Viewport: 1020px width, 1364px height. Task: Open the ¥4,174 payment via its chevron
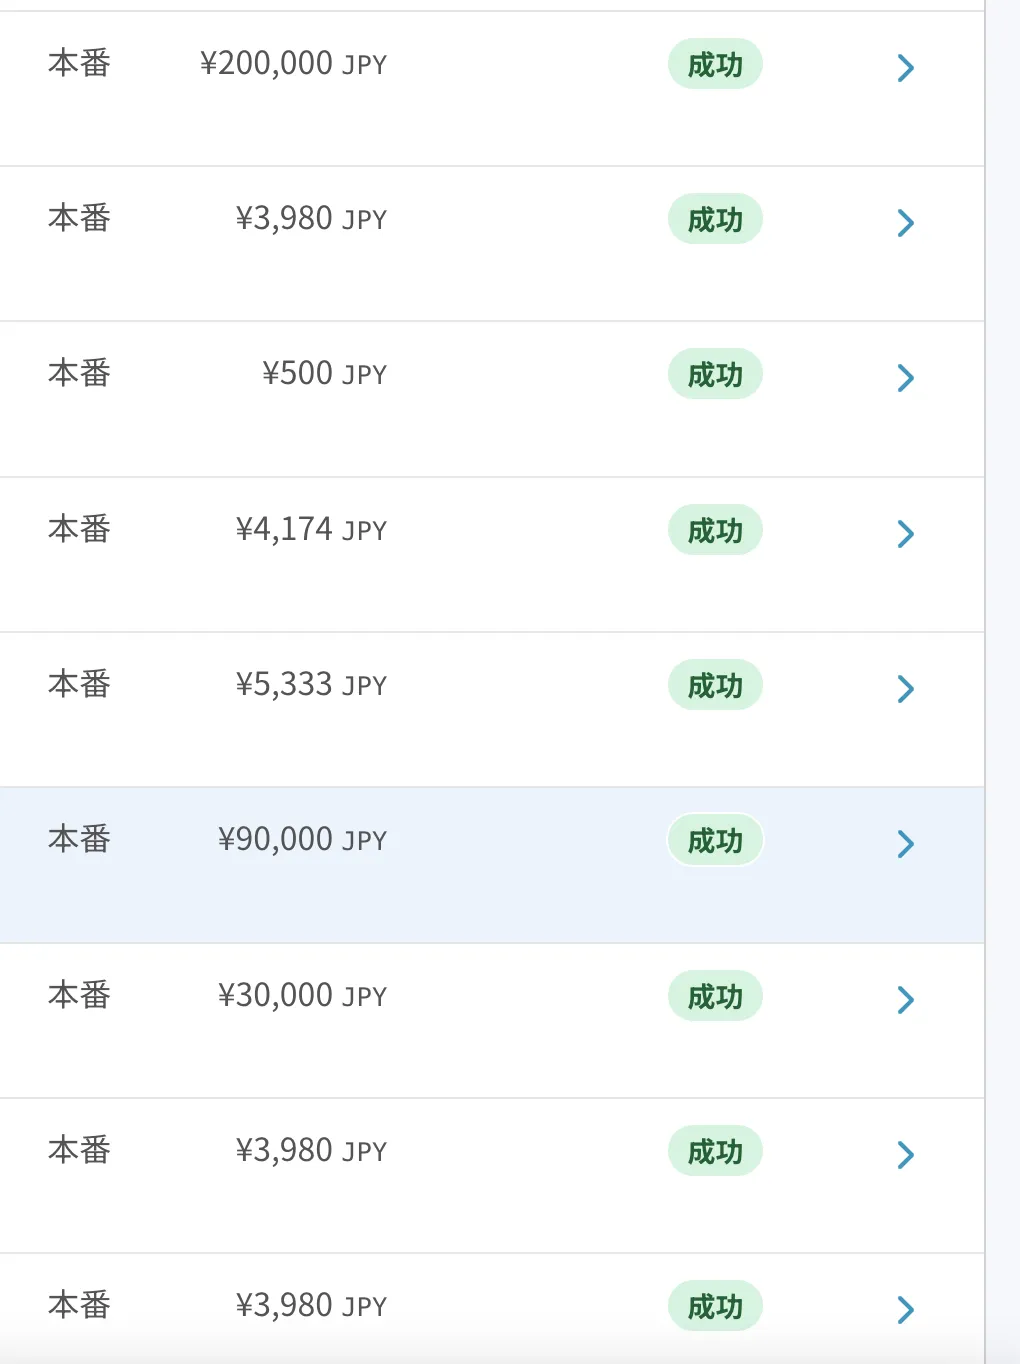tap(906, 534)
